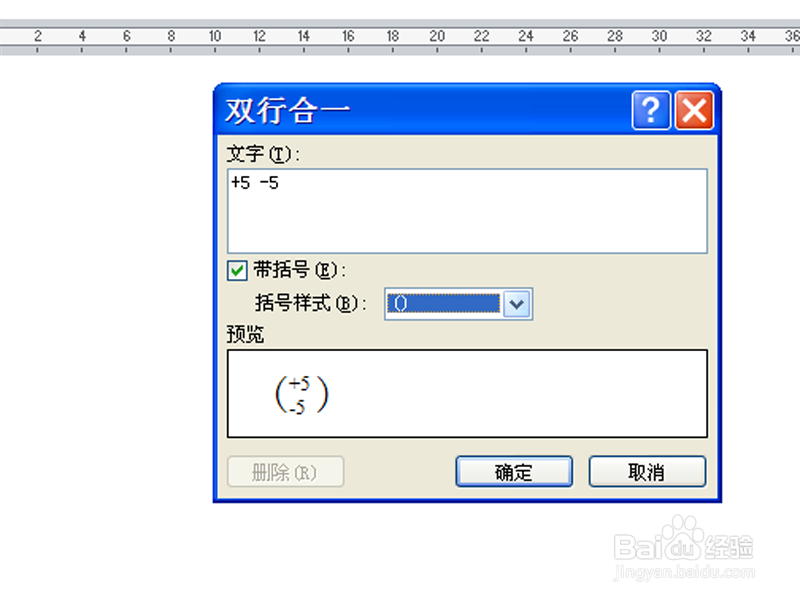Open the 括号样式 dropdown arrow
The height and width of the screenshot is (600, 800).
tap(517, 304)
